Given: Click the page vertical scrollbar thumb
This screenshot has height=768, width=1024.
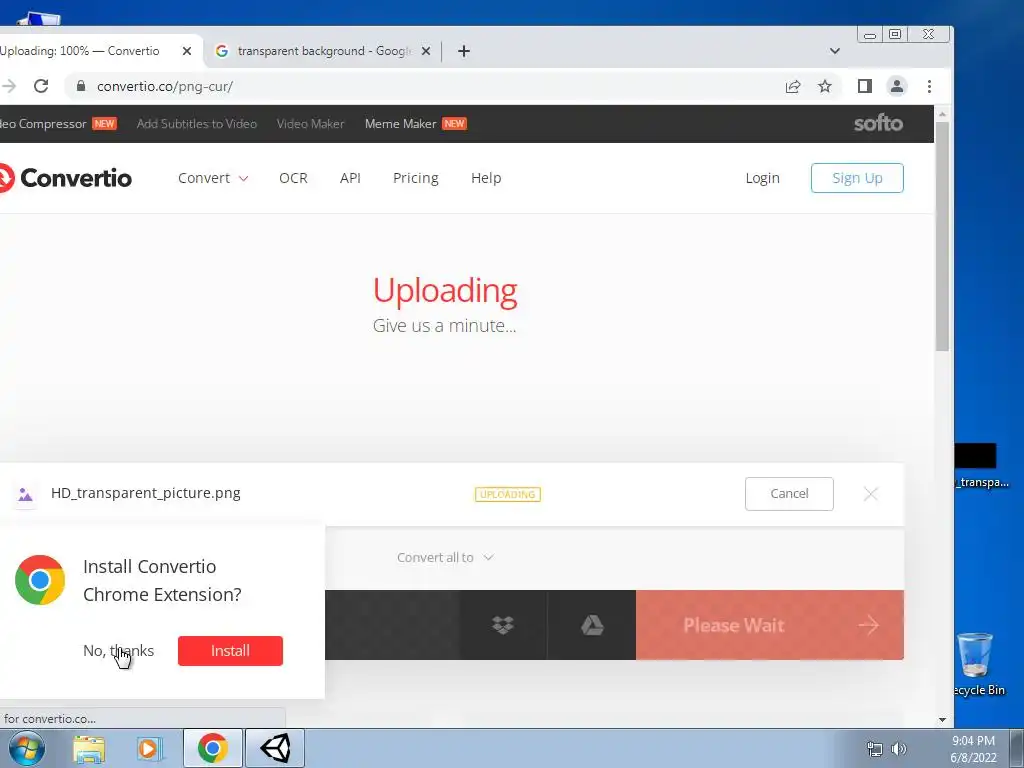Looking at the screenshot, I should coord(942,235).
